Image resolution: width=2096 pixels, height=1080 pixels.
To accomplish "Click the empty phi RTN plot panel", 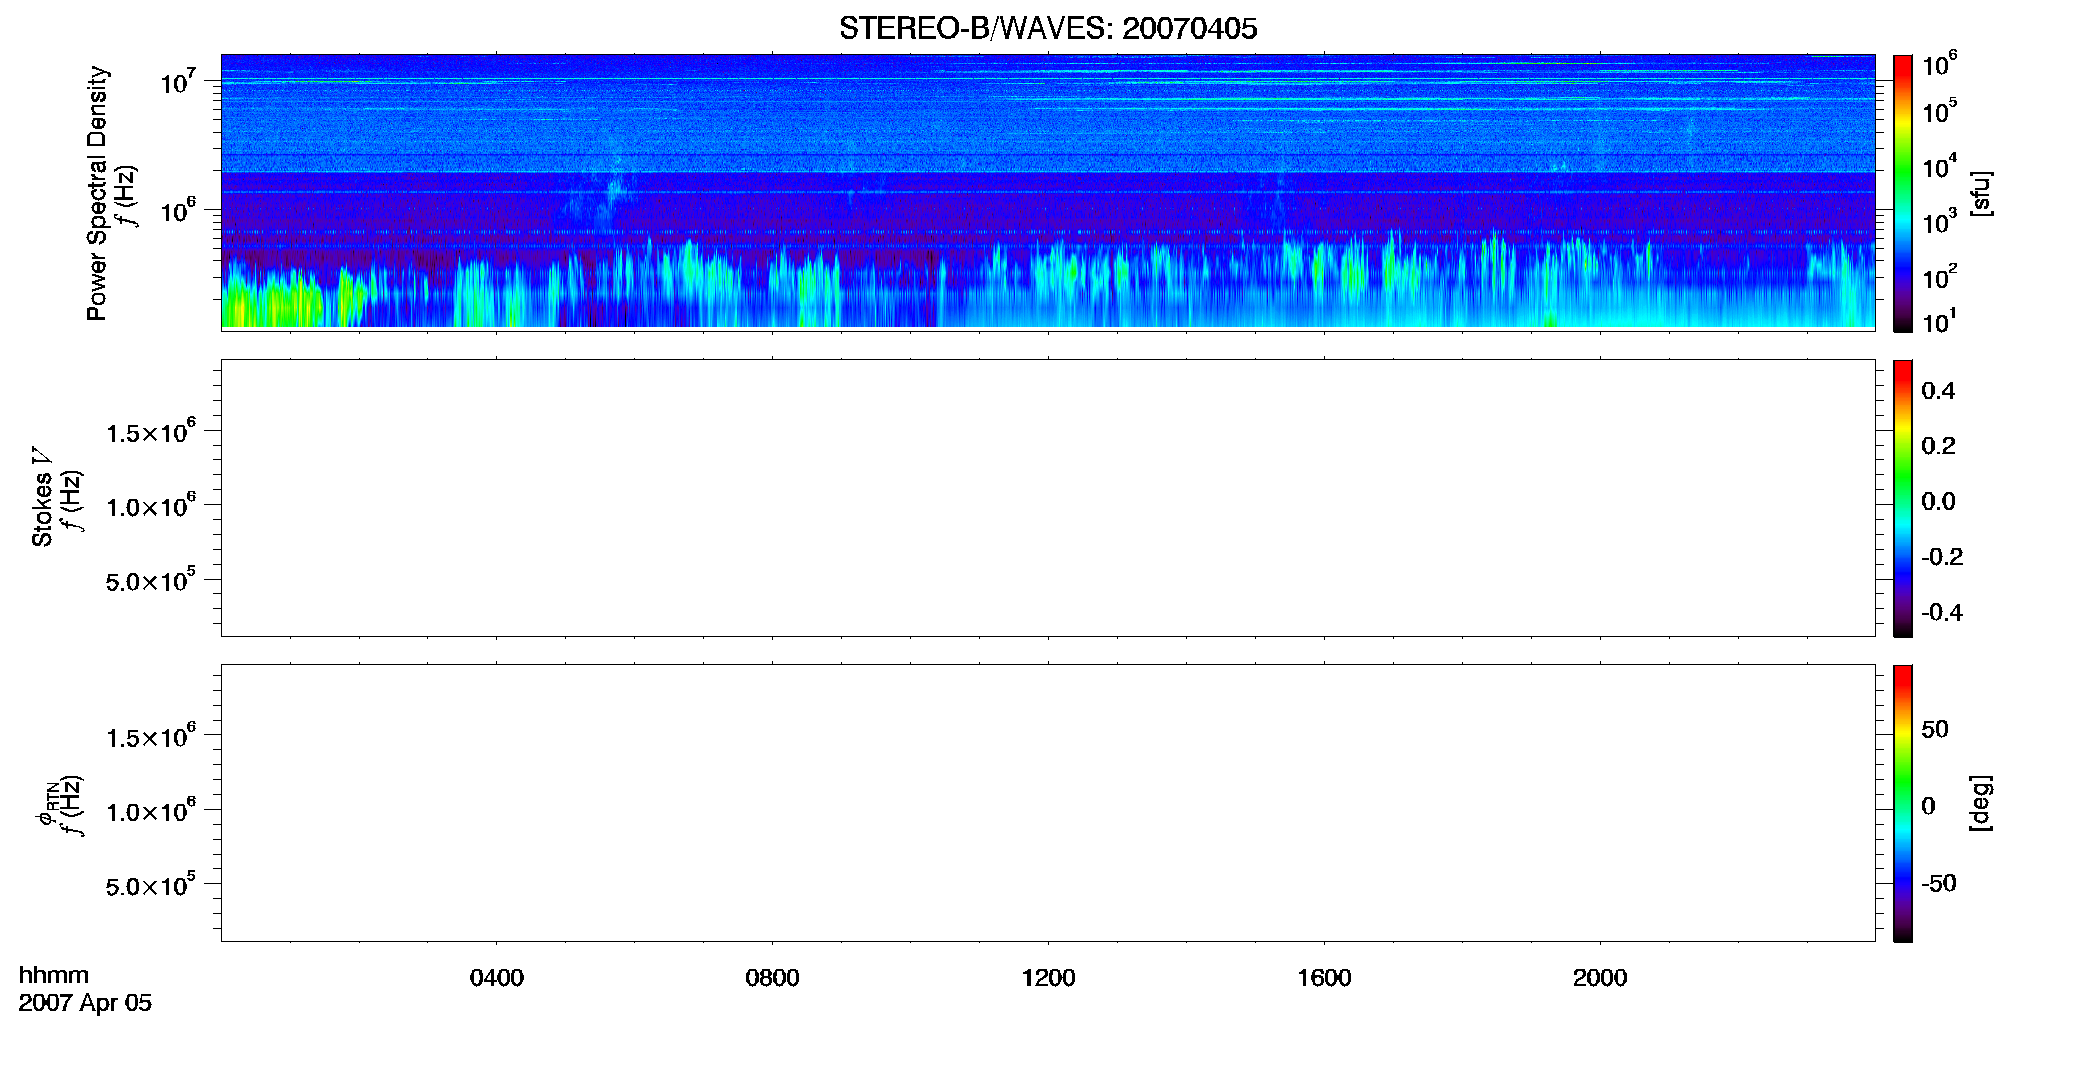I will click(1048, 803).
